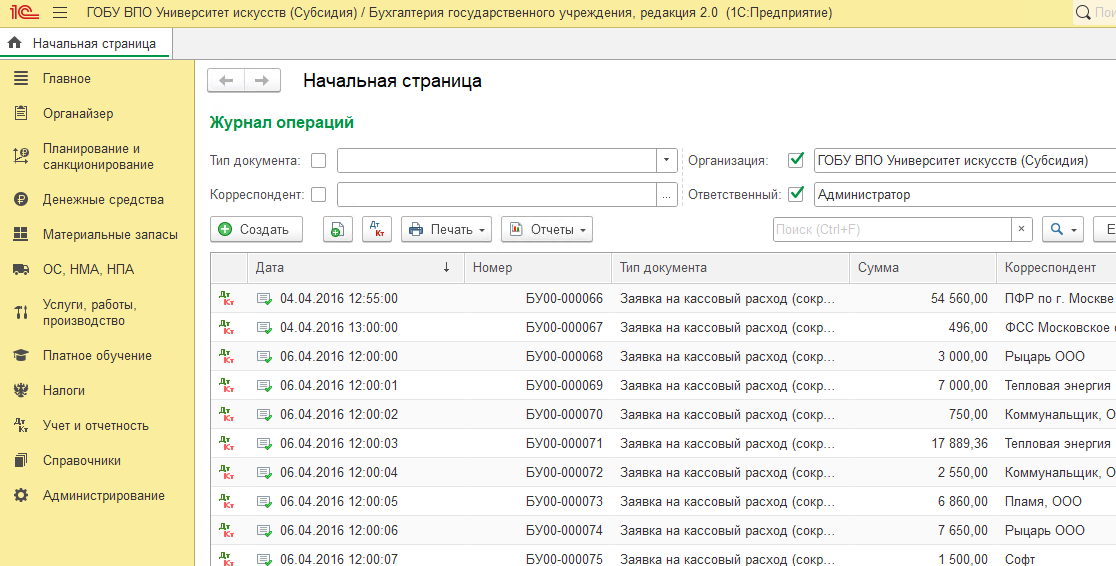
Task: Click the Ответственный field showing Администратор
Action: click(x=965, y=194)
